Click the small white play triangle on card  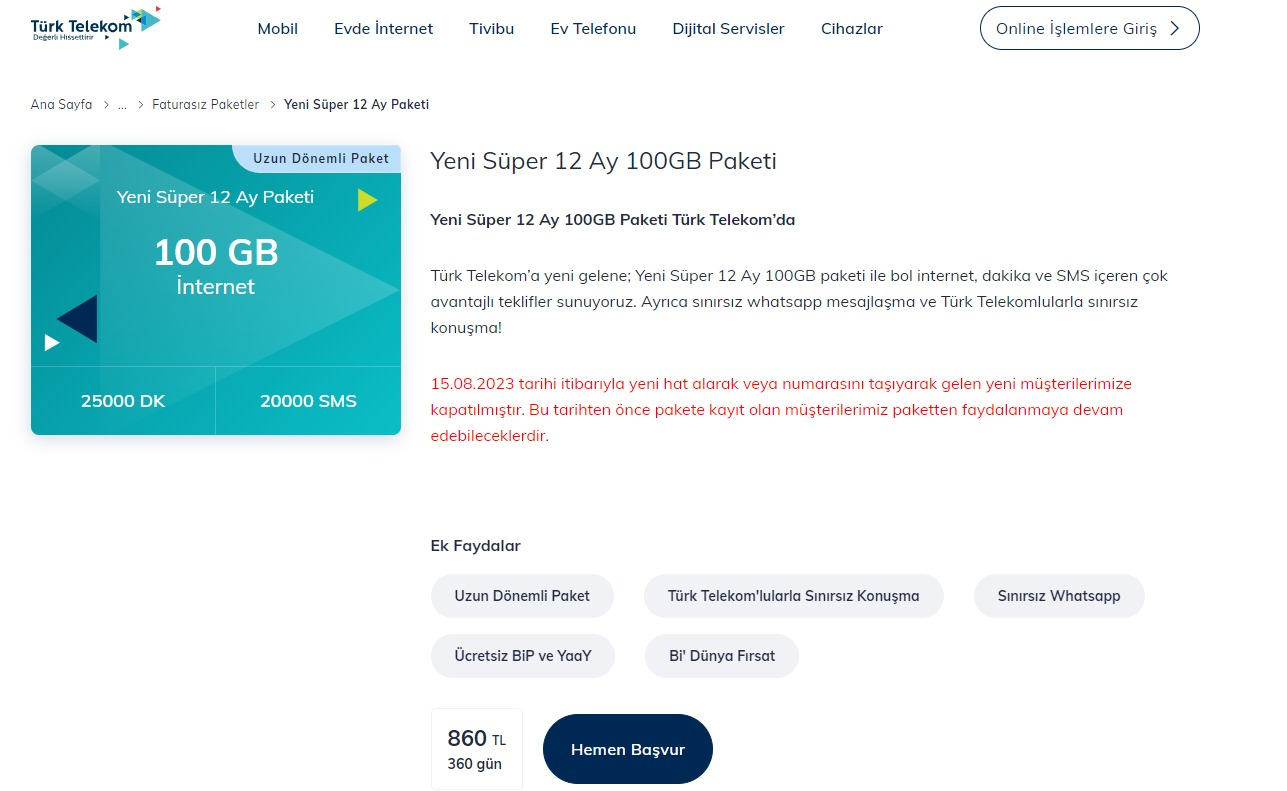(52, 343)
